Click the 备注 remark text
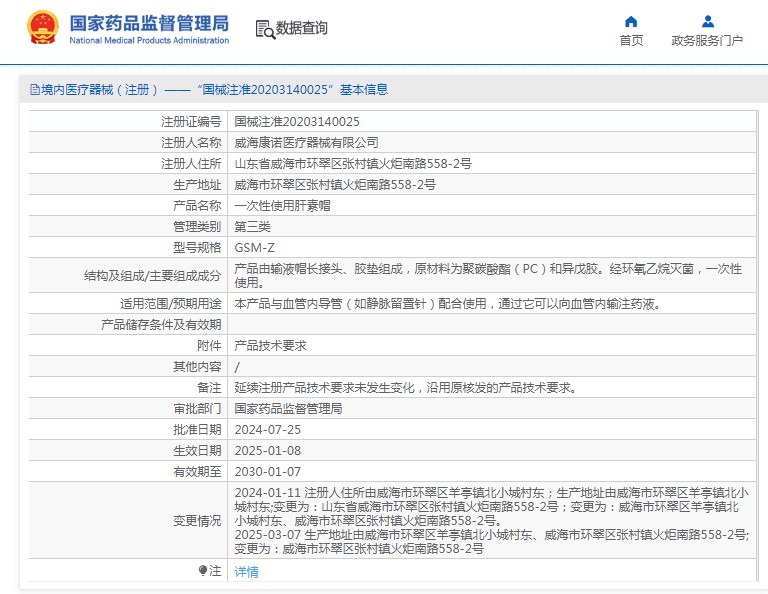This screenshot has height=594, width=768. pos(406,388)
